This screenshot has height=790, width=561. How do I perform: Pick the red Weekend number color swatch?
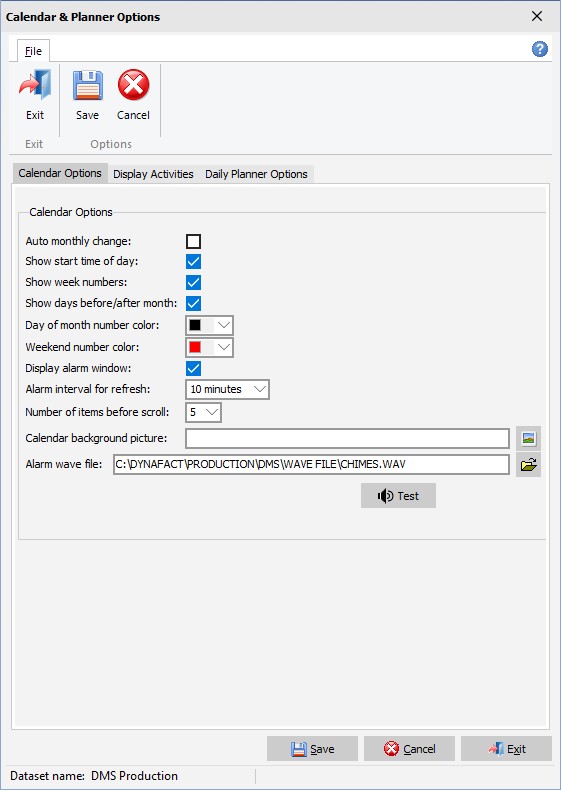(195, 347)
